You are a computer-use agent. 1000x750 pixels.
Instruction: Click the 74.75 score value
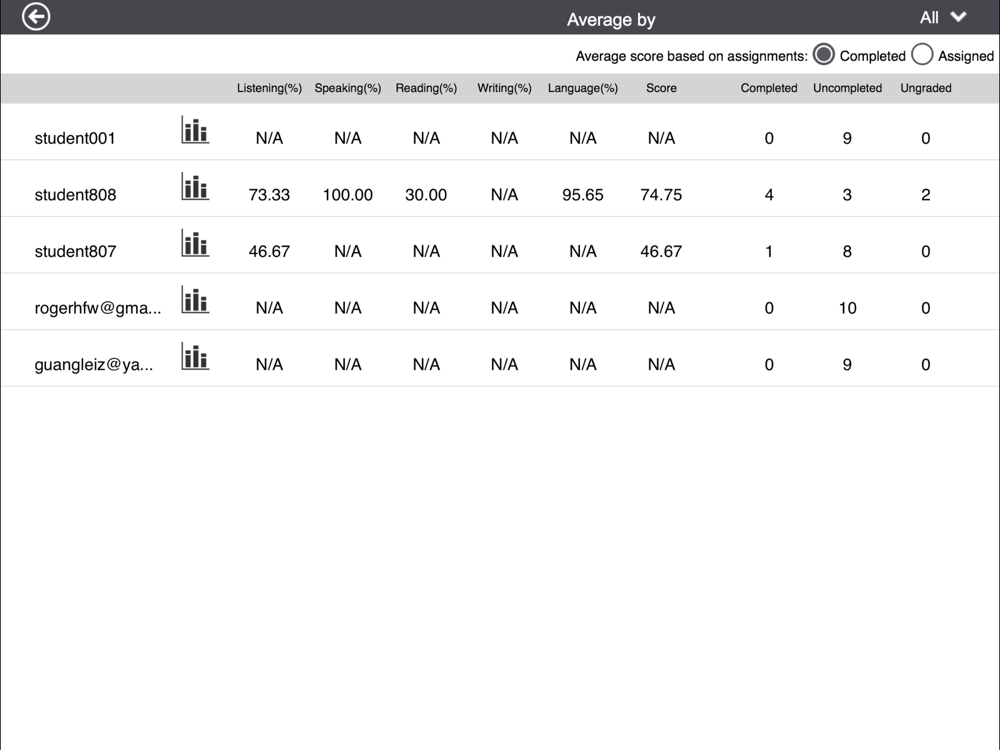click(x=661, y=195)
